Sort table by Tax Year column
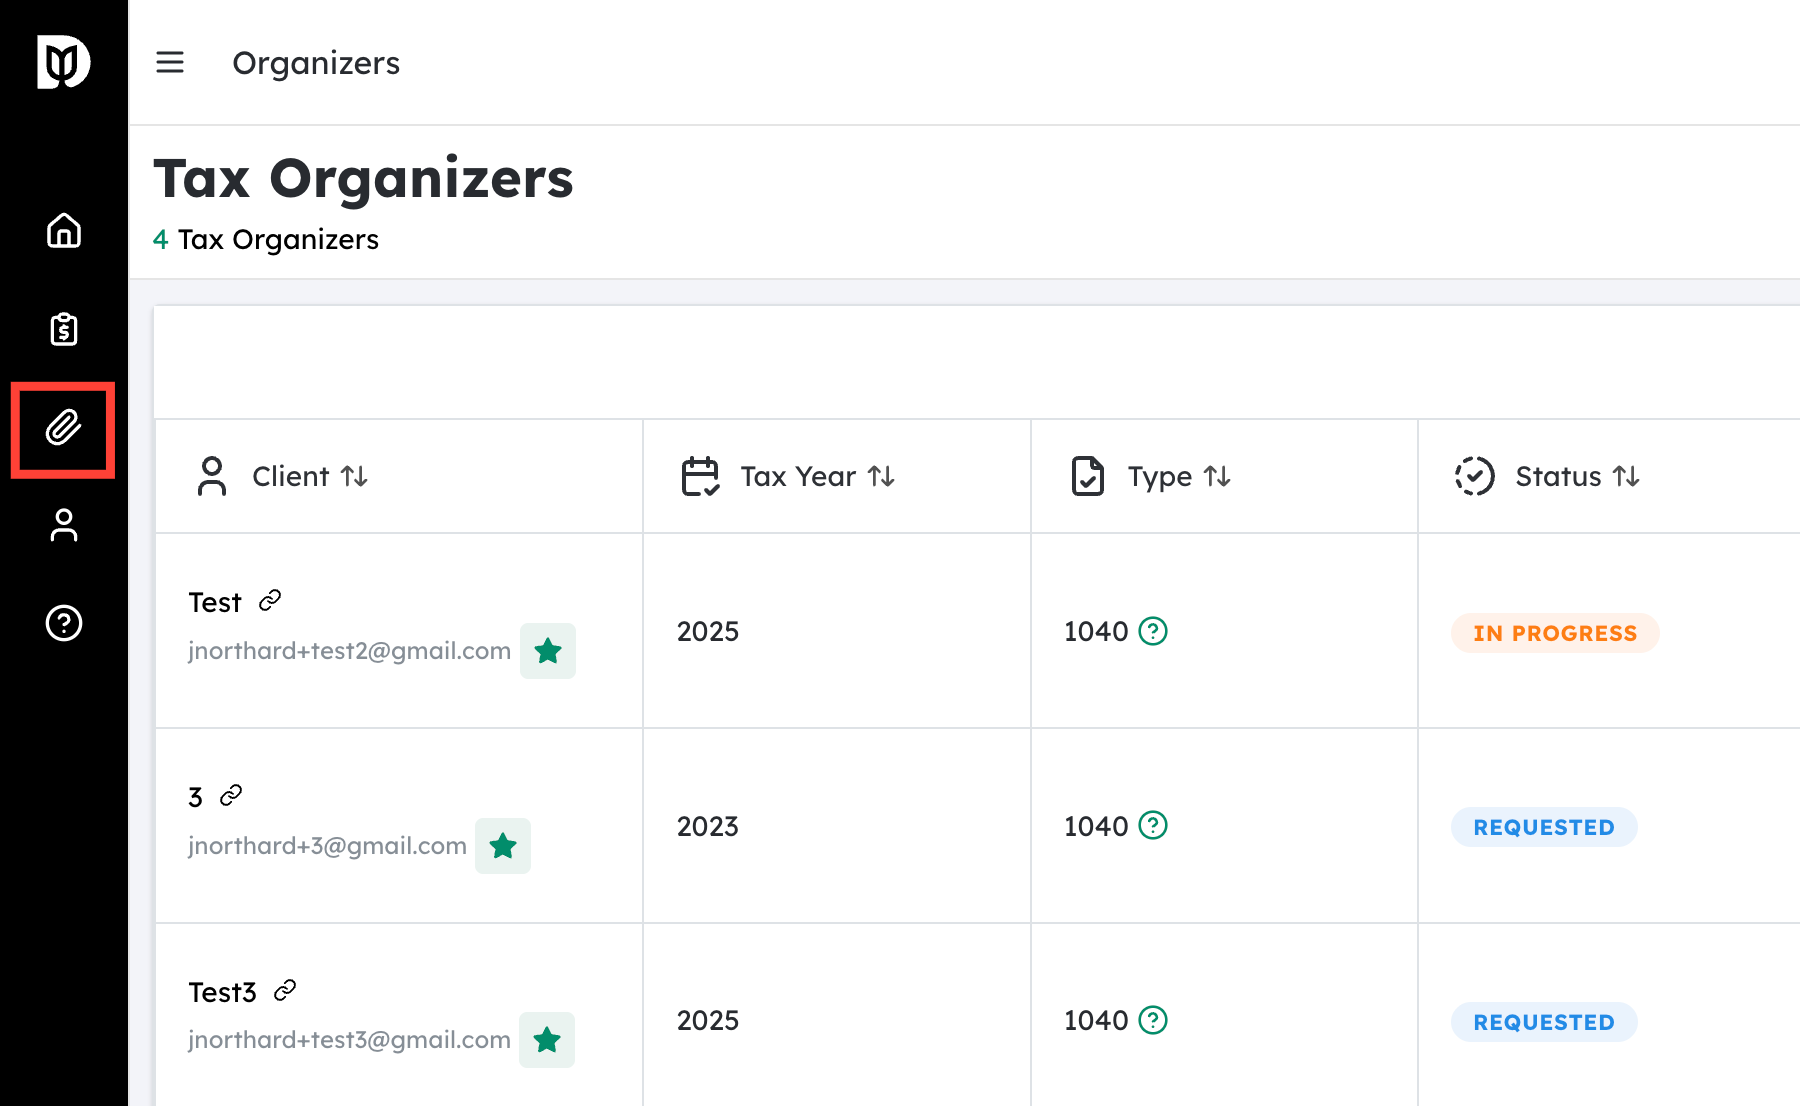The image size is (1800, 1106). coord(881,476)
